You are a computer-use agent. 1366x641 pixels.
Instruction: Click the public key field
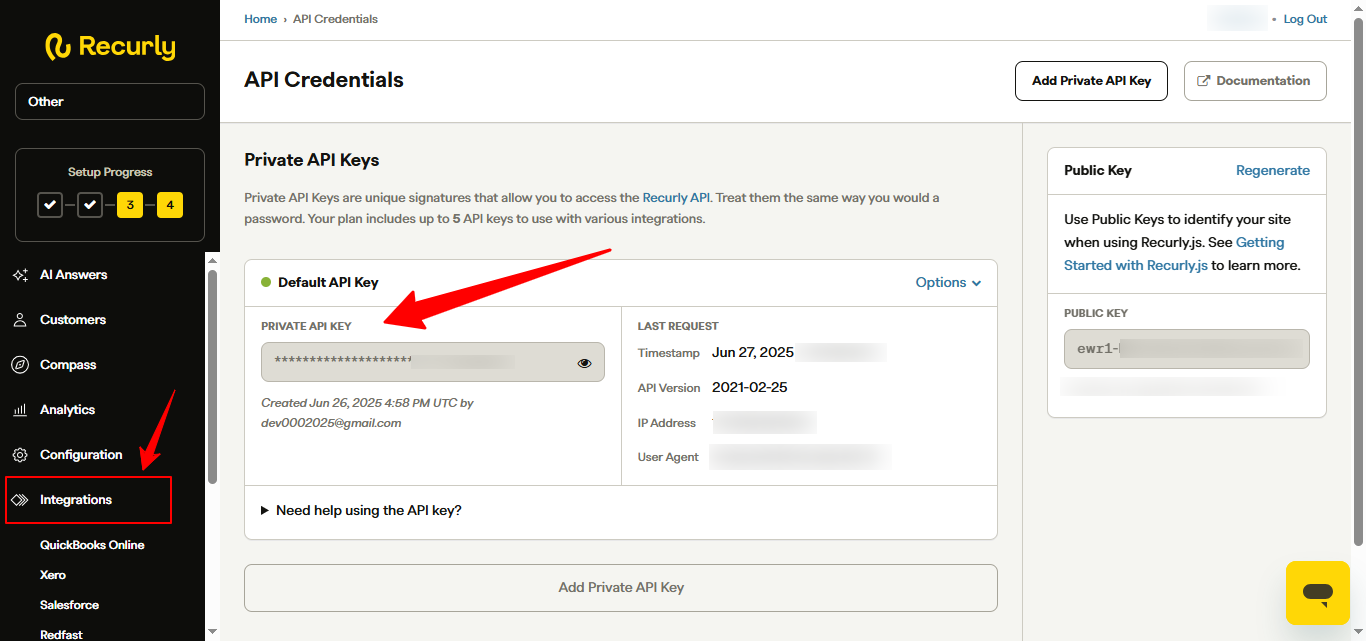[1187, 349]
